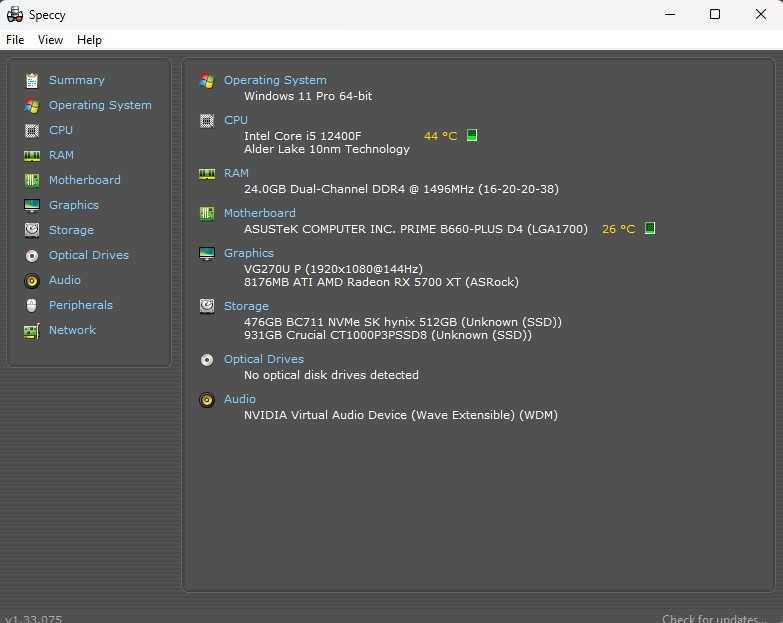Click RAM stick icon in summary pane
783x623 pixels.
pyautogui.click(x=207, y=174)
